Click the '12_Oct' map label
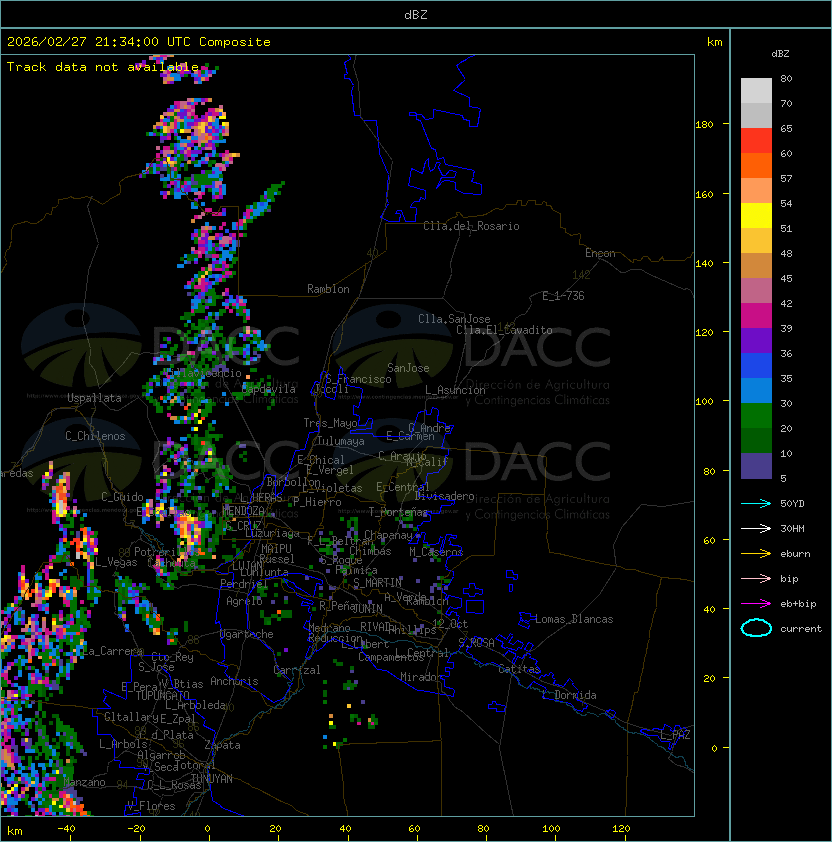This screenshot has width=832, height=842. [450, 624]
